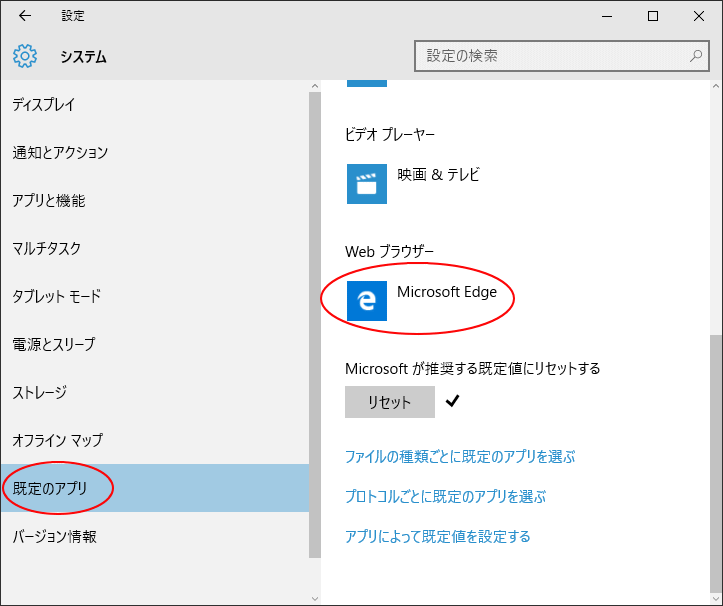Click the content pane scrollbar up arrow
The width and height of the screenshot is (723, 606).
(716, 86)
